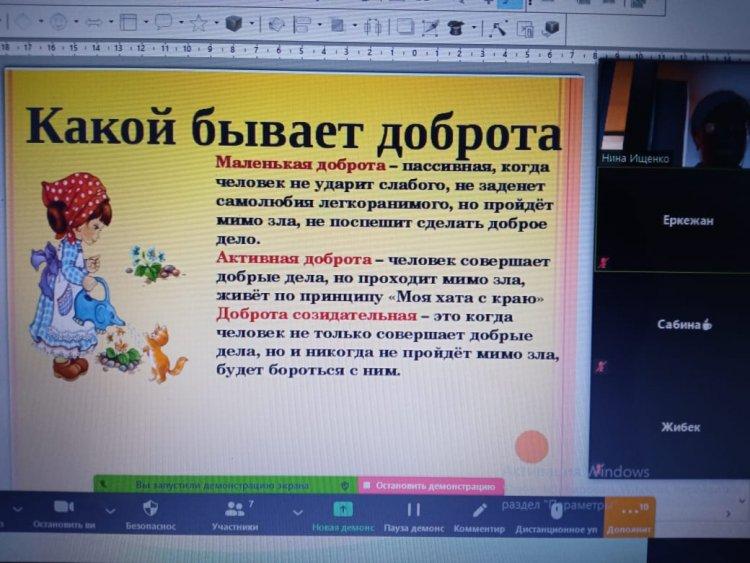
Task: Toggle the Edit Points tool
Action: pyautogui.click(x=498, y=28)
